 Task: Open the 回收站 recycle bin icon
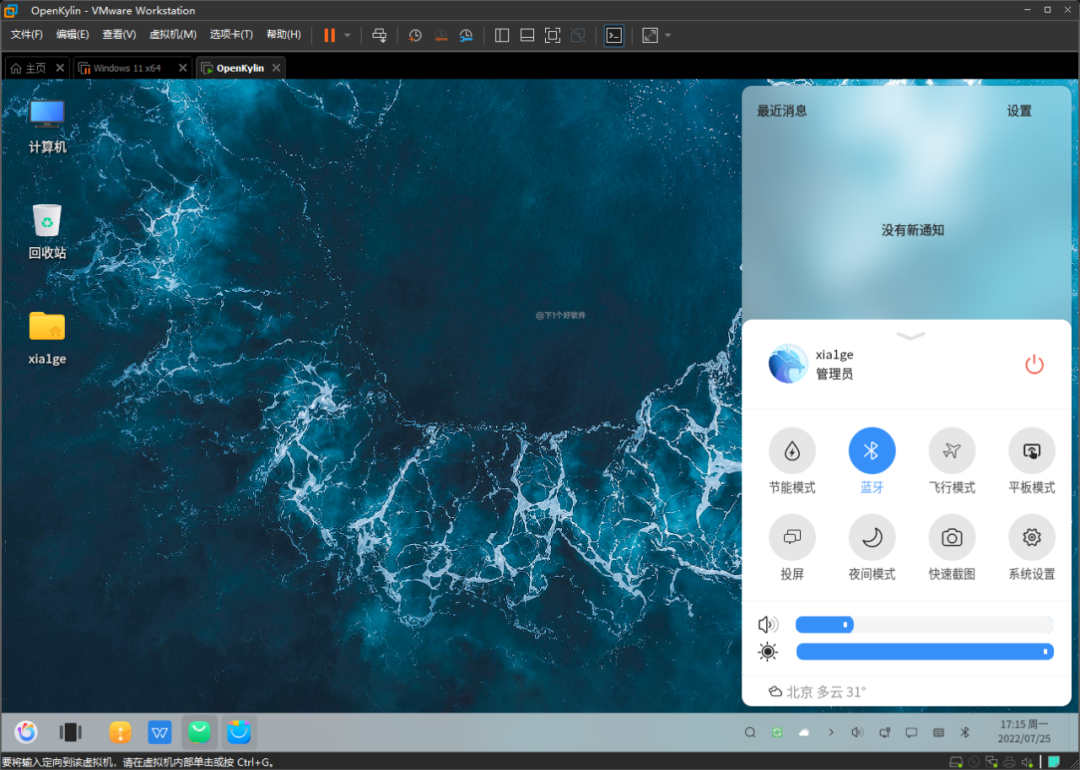pos(47,222)
